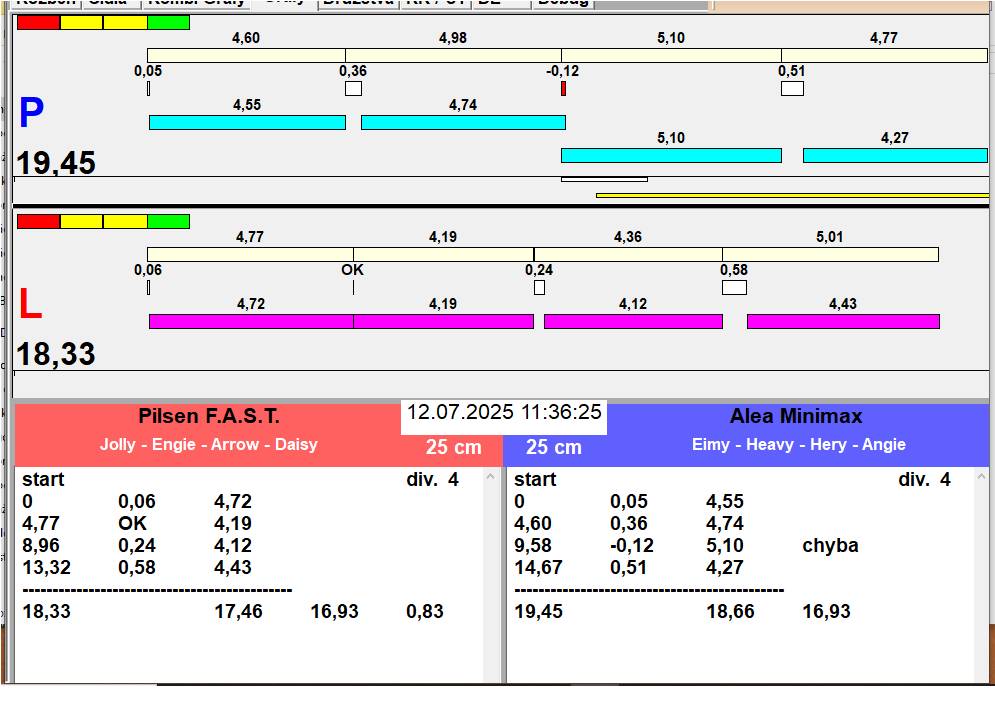The height and width of the screenshot is (701, 995).
Task: Click the start label in Pilsen panel
Action: 43,479
